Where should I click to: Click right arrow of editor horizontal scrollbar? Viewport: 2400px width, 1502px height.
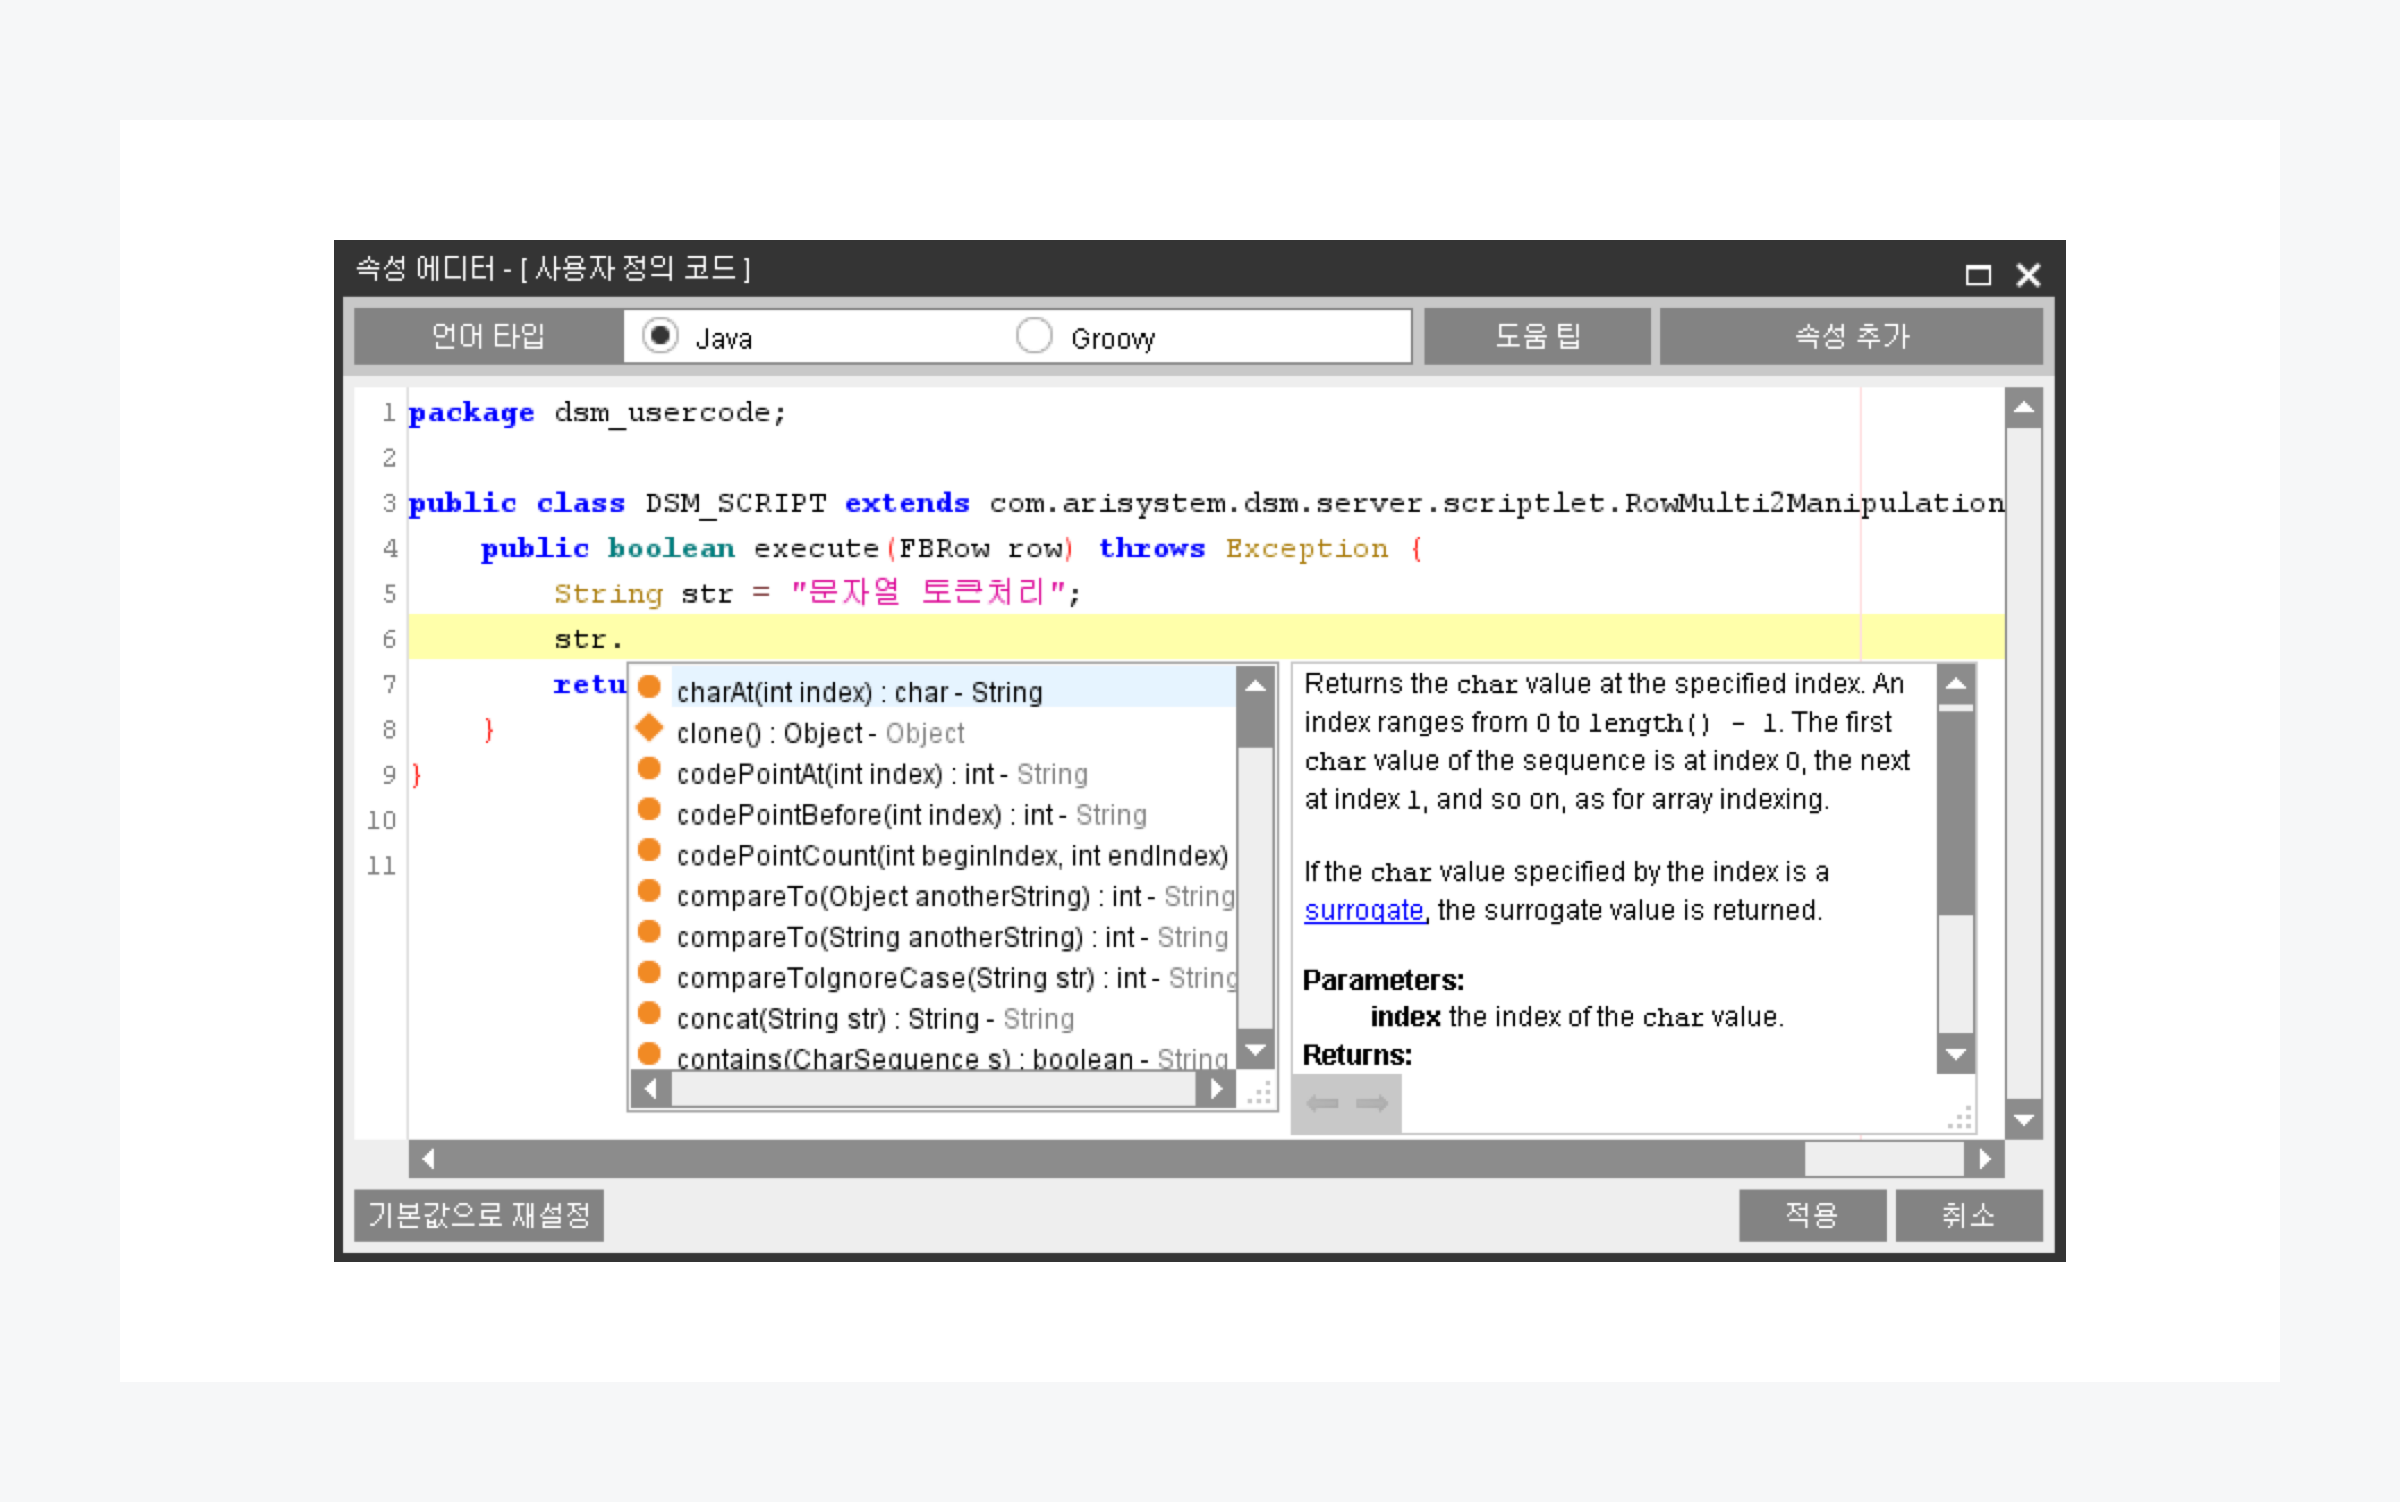(1985, 1159)
